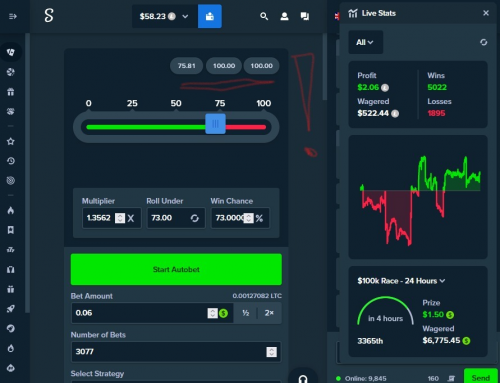
Task: Click the Win Chance input field
Action: point(240,218)
